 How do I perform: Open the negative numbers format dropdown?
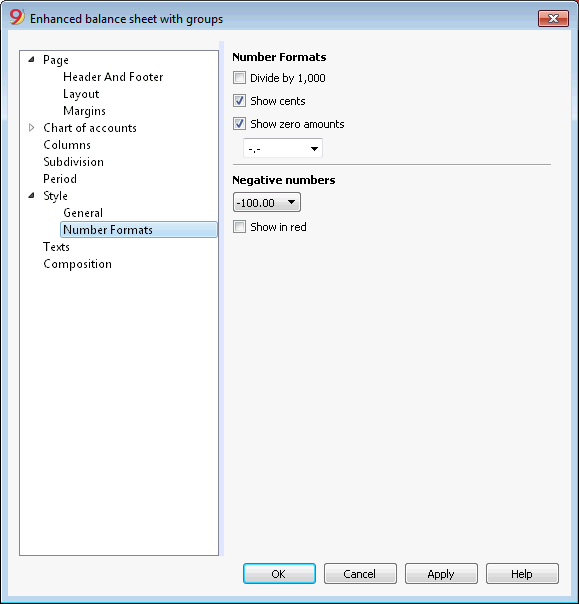coord(267,203)
